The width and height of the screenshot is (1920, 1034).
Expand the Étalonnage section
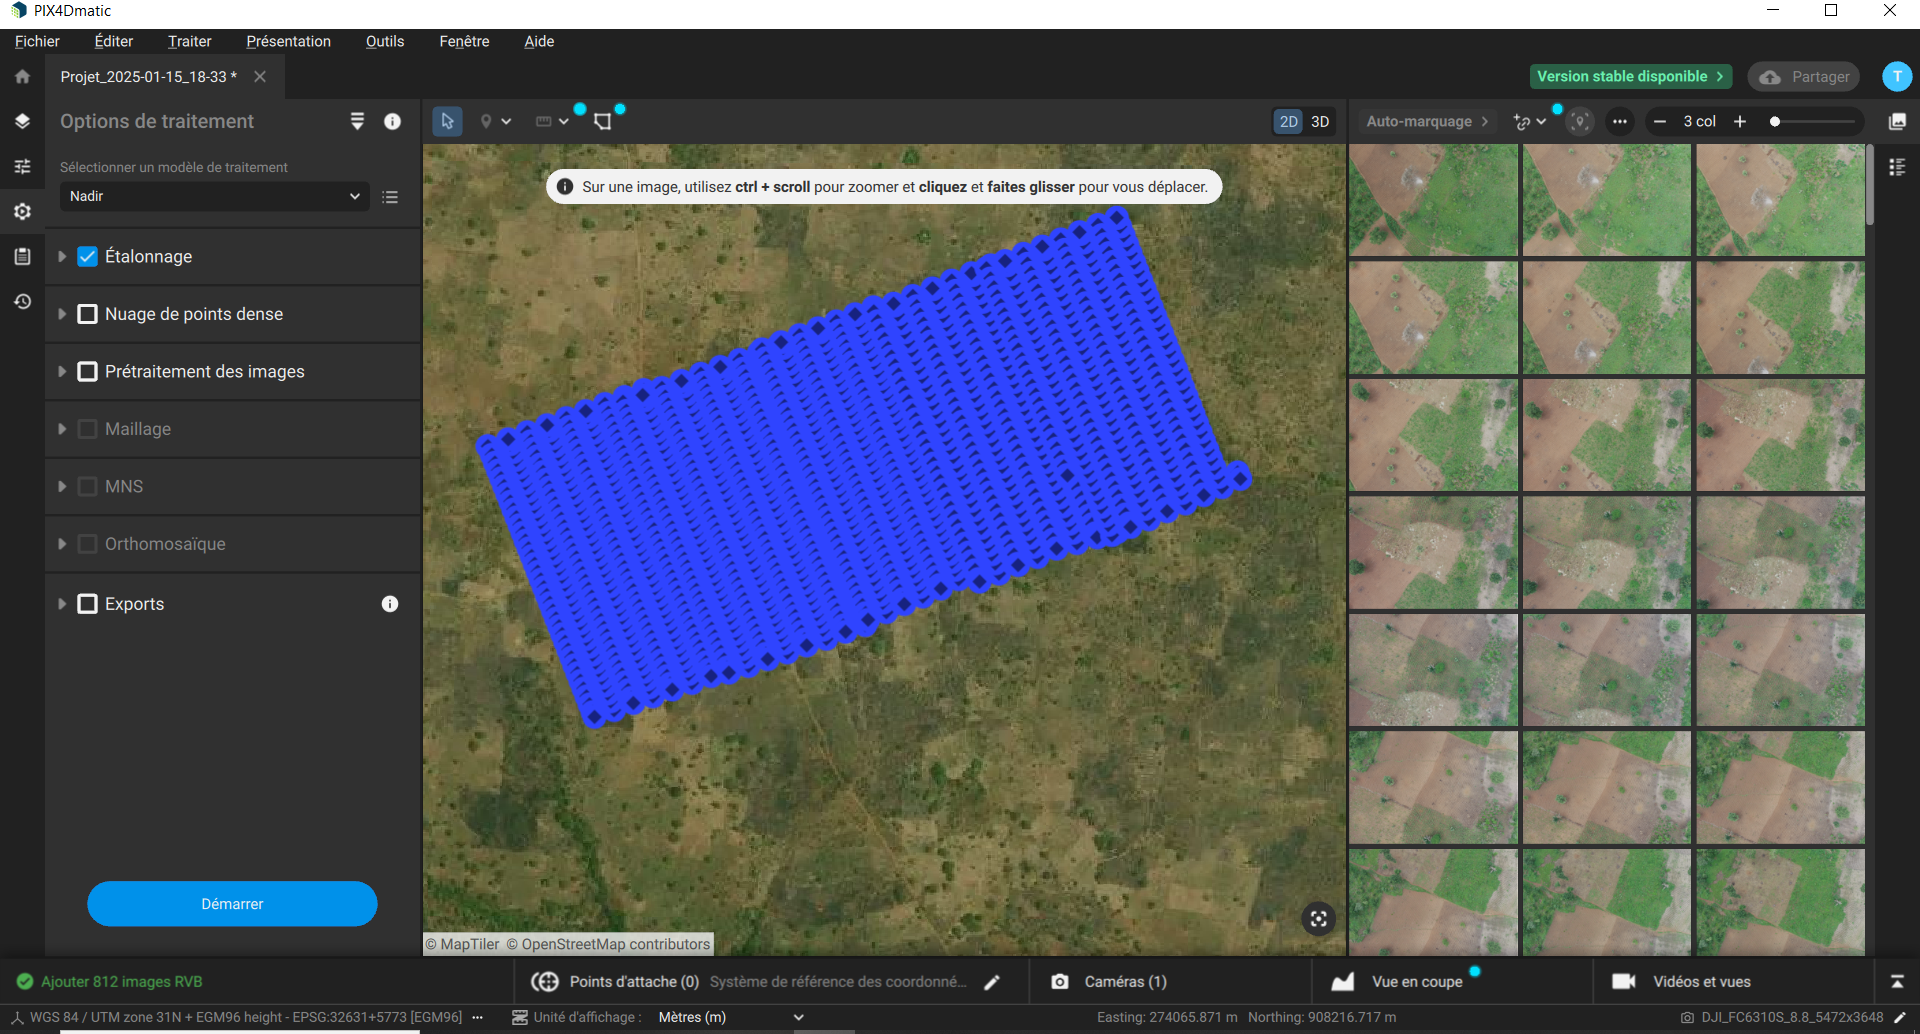click(62, 257)
